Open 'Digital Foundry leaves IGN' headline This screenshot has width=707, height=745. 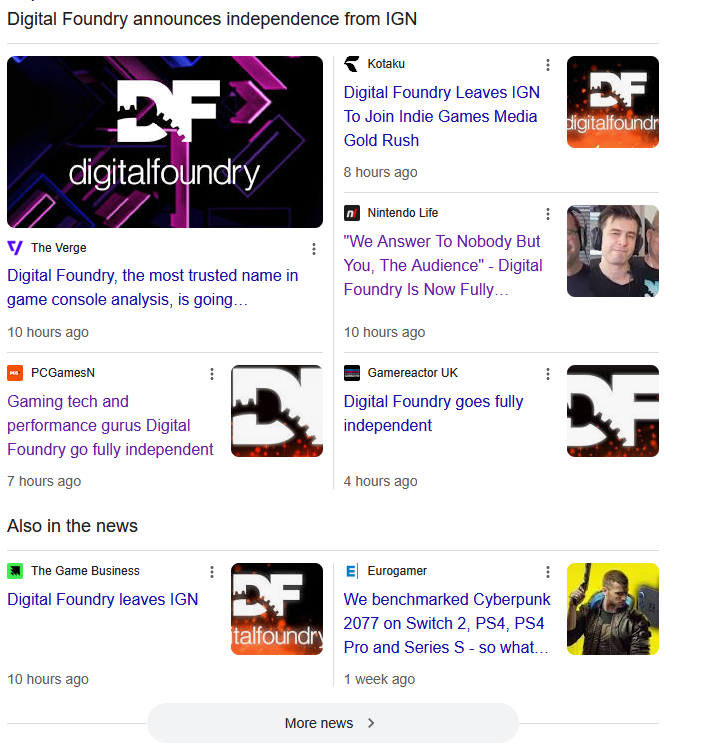(x=103, y=600)
